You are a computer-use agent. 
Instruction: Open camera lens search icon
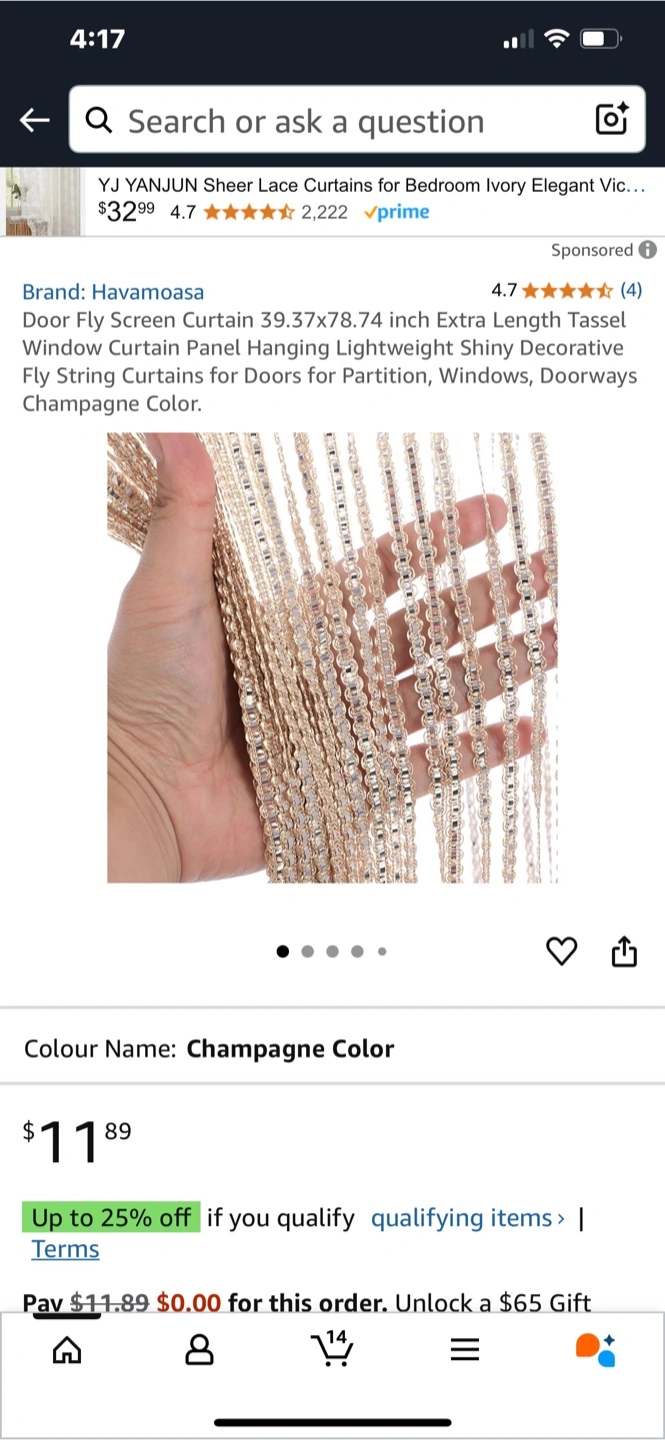[x=611, y=119]
